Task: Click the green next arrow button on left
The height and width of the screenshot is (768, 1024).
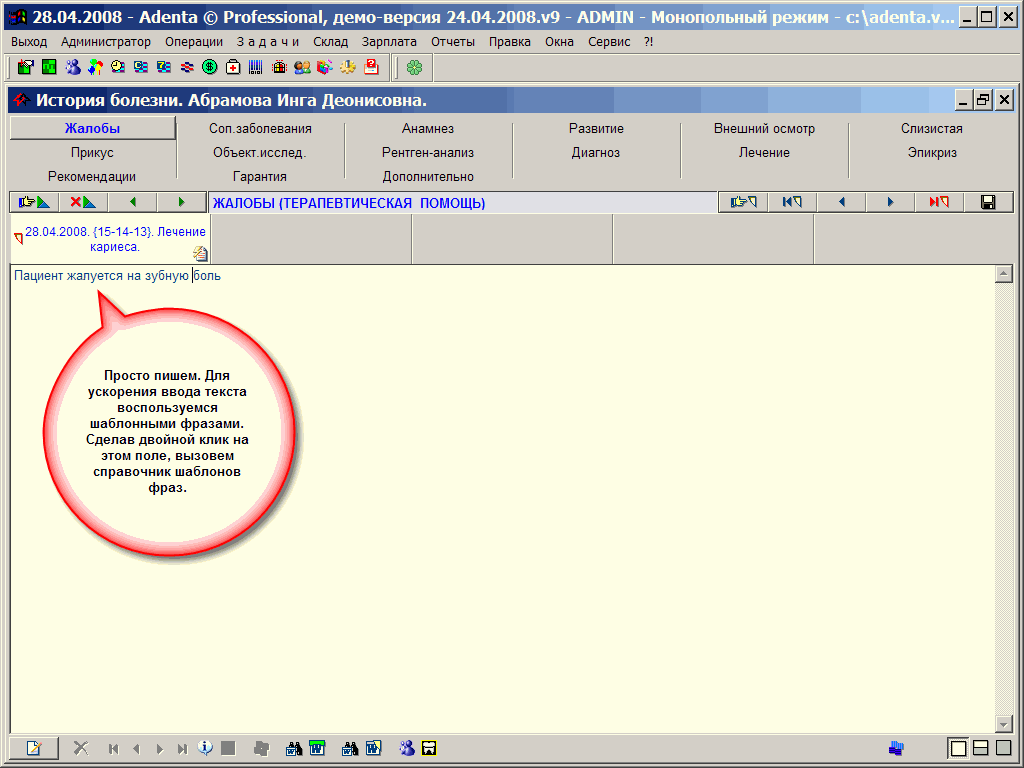Action: coord(181,202)
